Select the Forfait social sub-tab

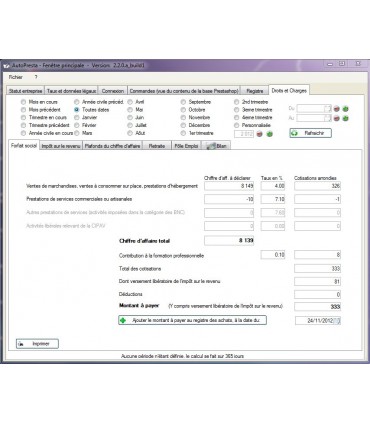click(24, 146)
